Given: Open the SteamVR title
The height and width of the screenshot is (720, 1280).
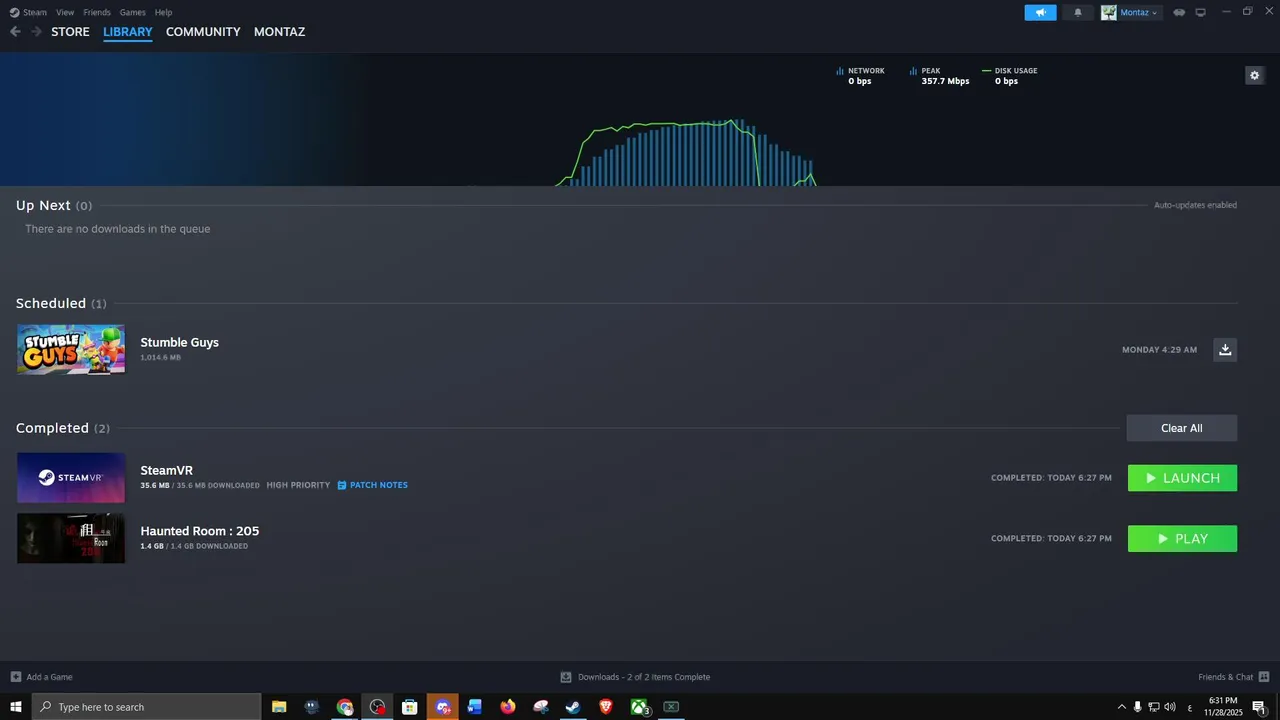Looking at the screenshot, I should coord(166,470).
